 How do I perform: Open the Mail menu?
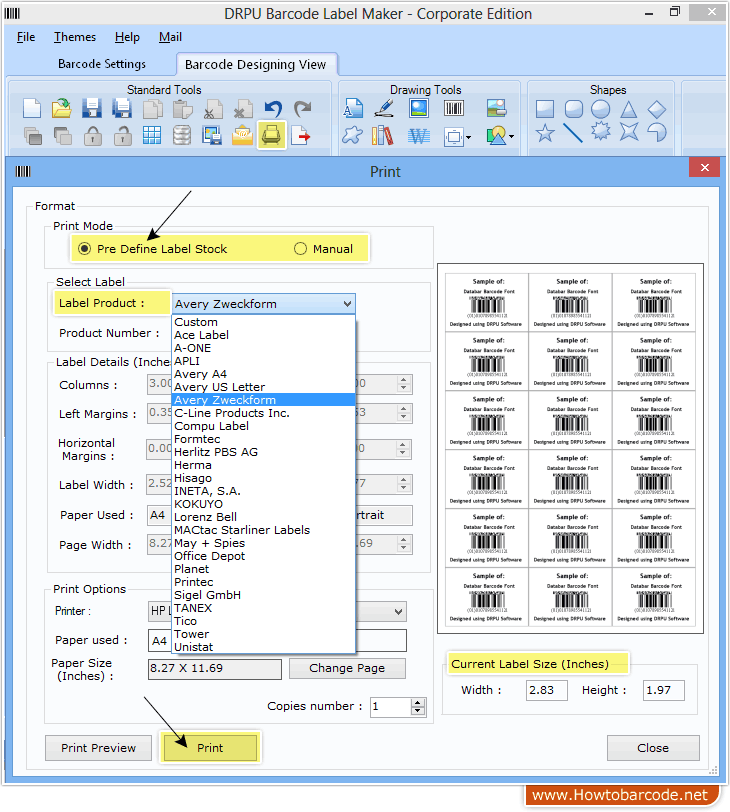click(x=170, y=37)
